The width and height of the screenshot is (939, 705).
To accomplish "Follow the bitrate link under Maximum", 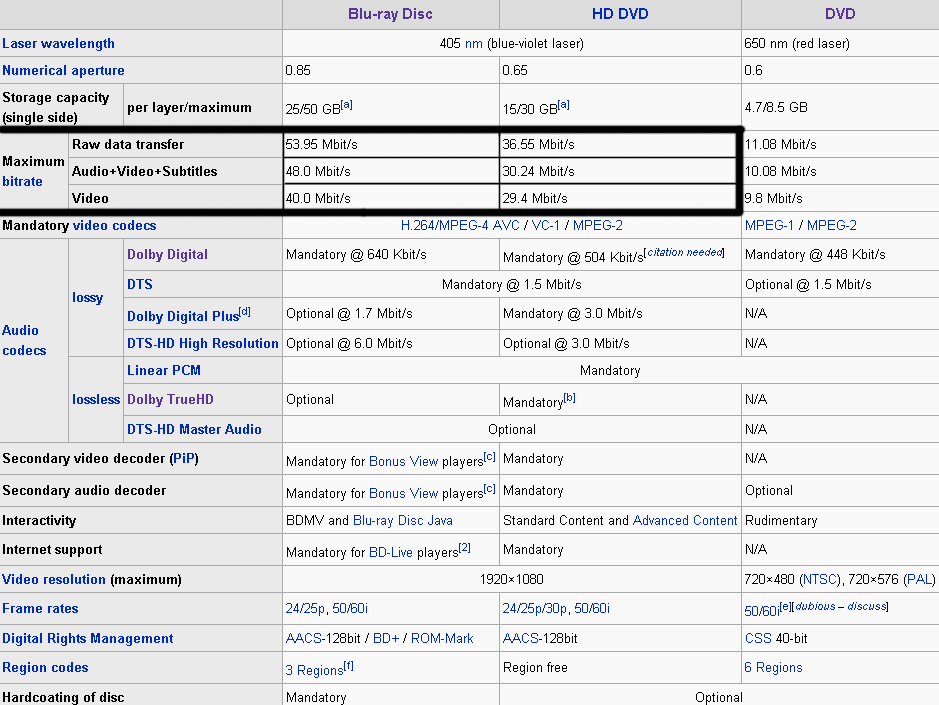I will (x=22, y=181).
